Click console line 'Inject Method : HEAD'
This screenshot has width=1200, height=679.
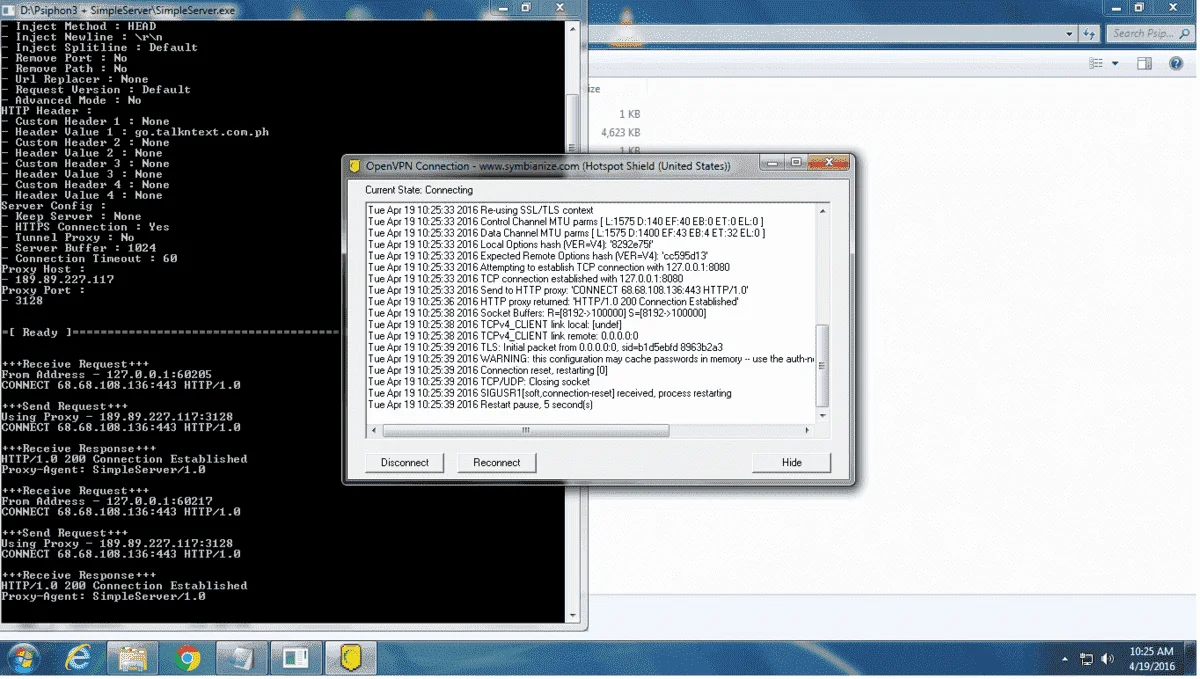pos(79,27)
